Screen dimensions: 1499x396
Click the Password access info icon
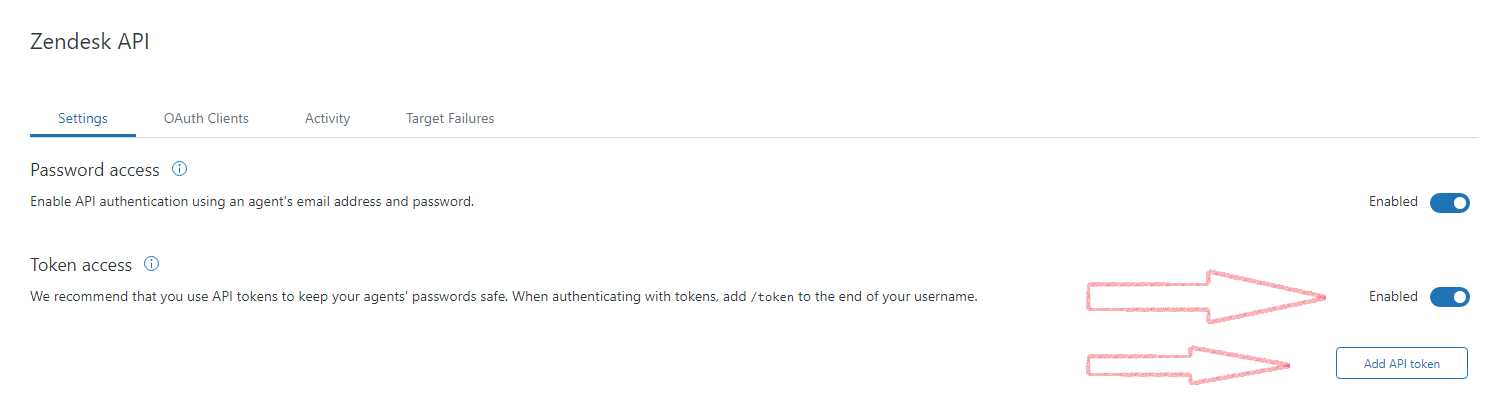coord(180,169)
